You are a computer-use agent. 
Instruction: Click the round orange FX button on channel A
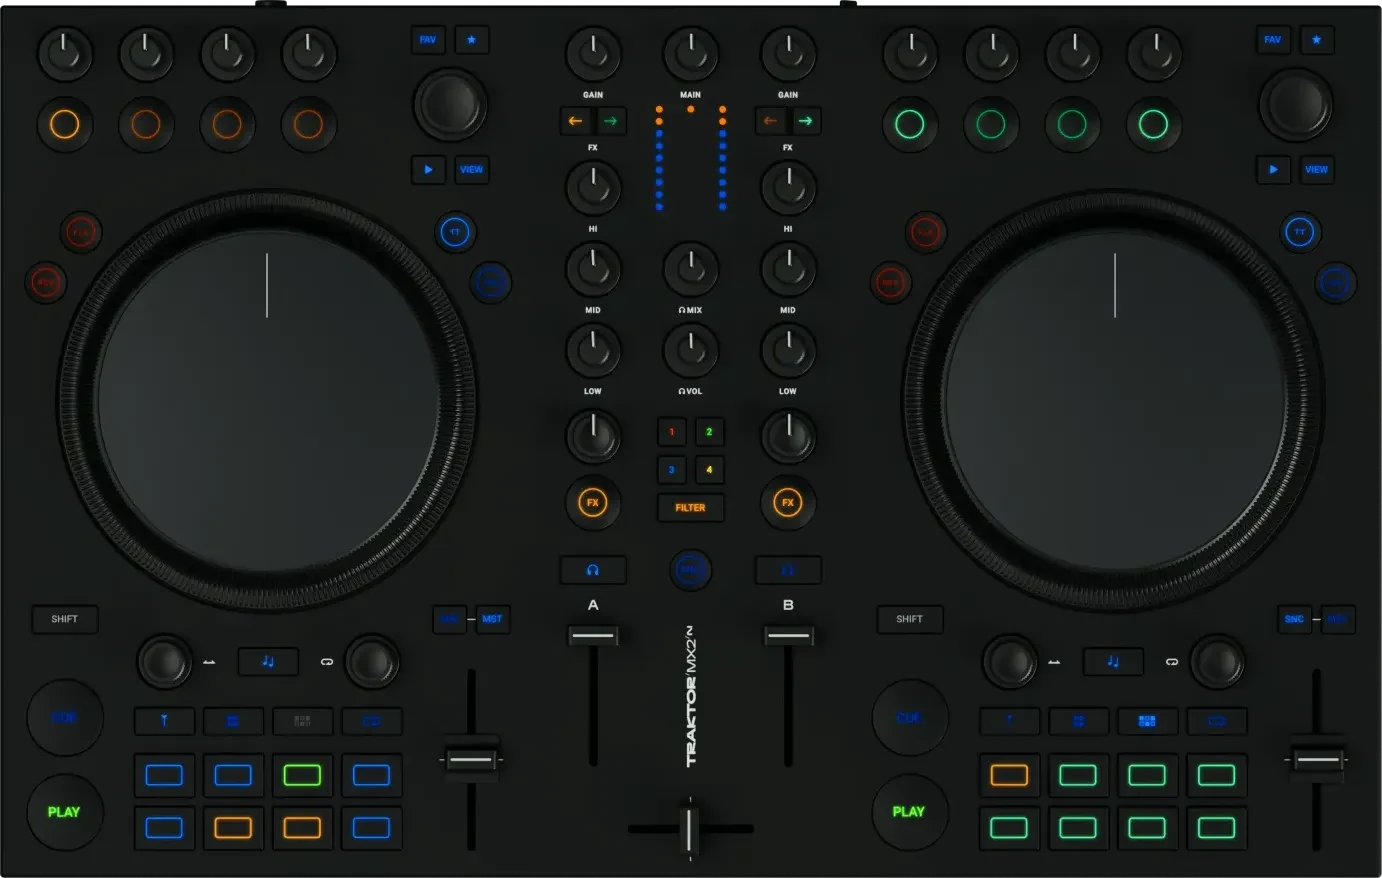(593, 503)
